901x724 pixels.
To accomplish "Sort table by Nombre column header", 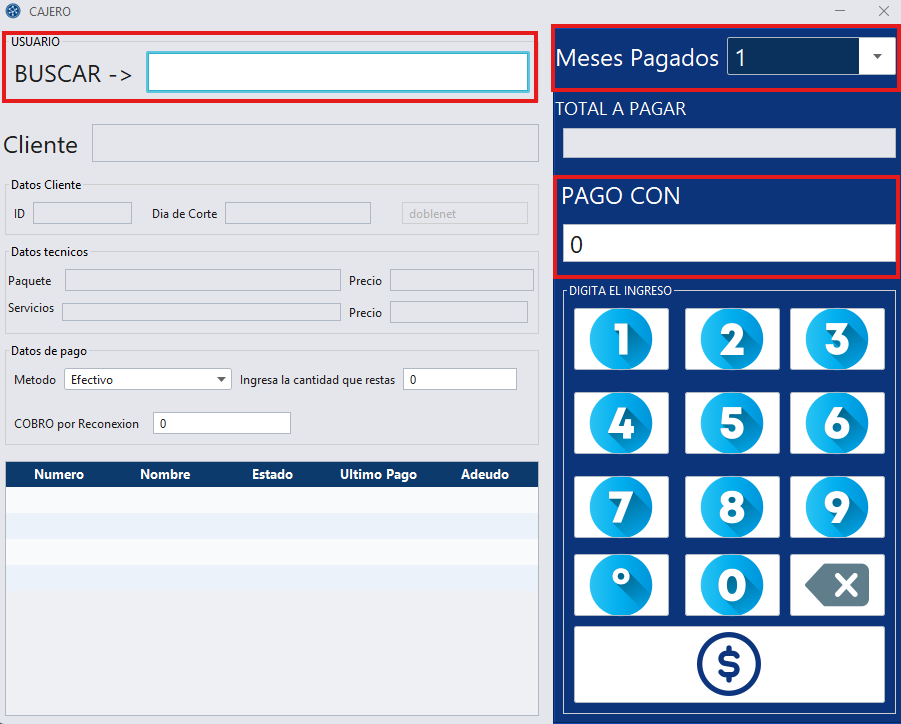I will point(165,475).
